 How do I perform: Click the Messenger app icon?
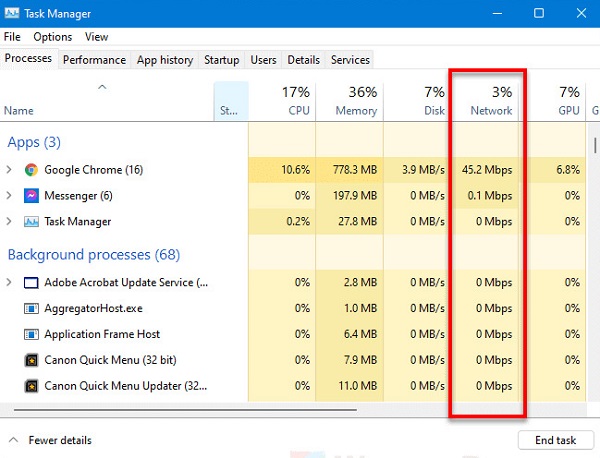(31, 196)
